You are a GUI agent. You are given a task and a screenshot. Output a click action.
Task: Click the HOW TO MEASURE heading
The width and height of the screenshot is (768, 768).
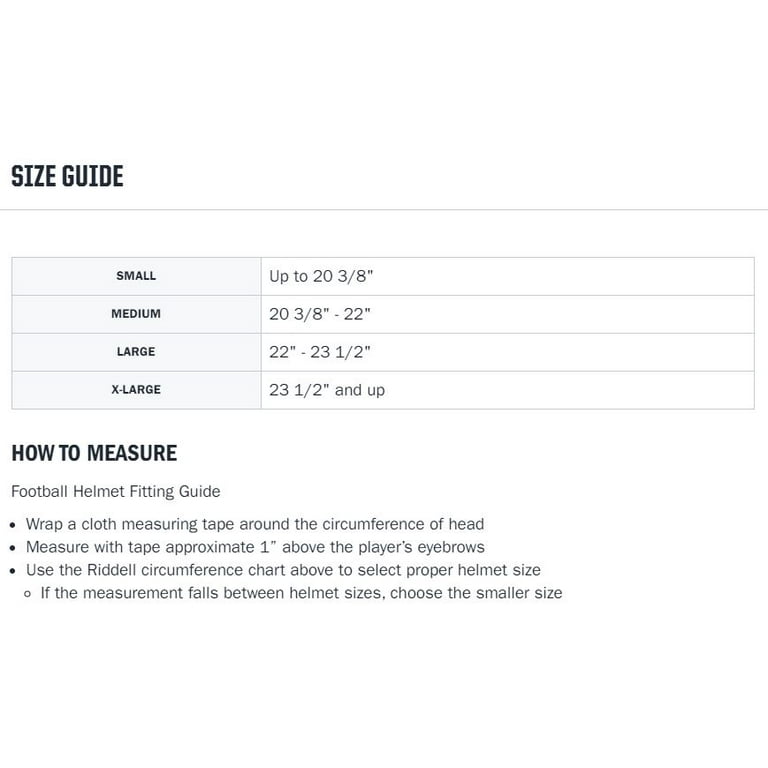point(94,453)
